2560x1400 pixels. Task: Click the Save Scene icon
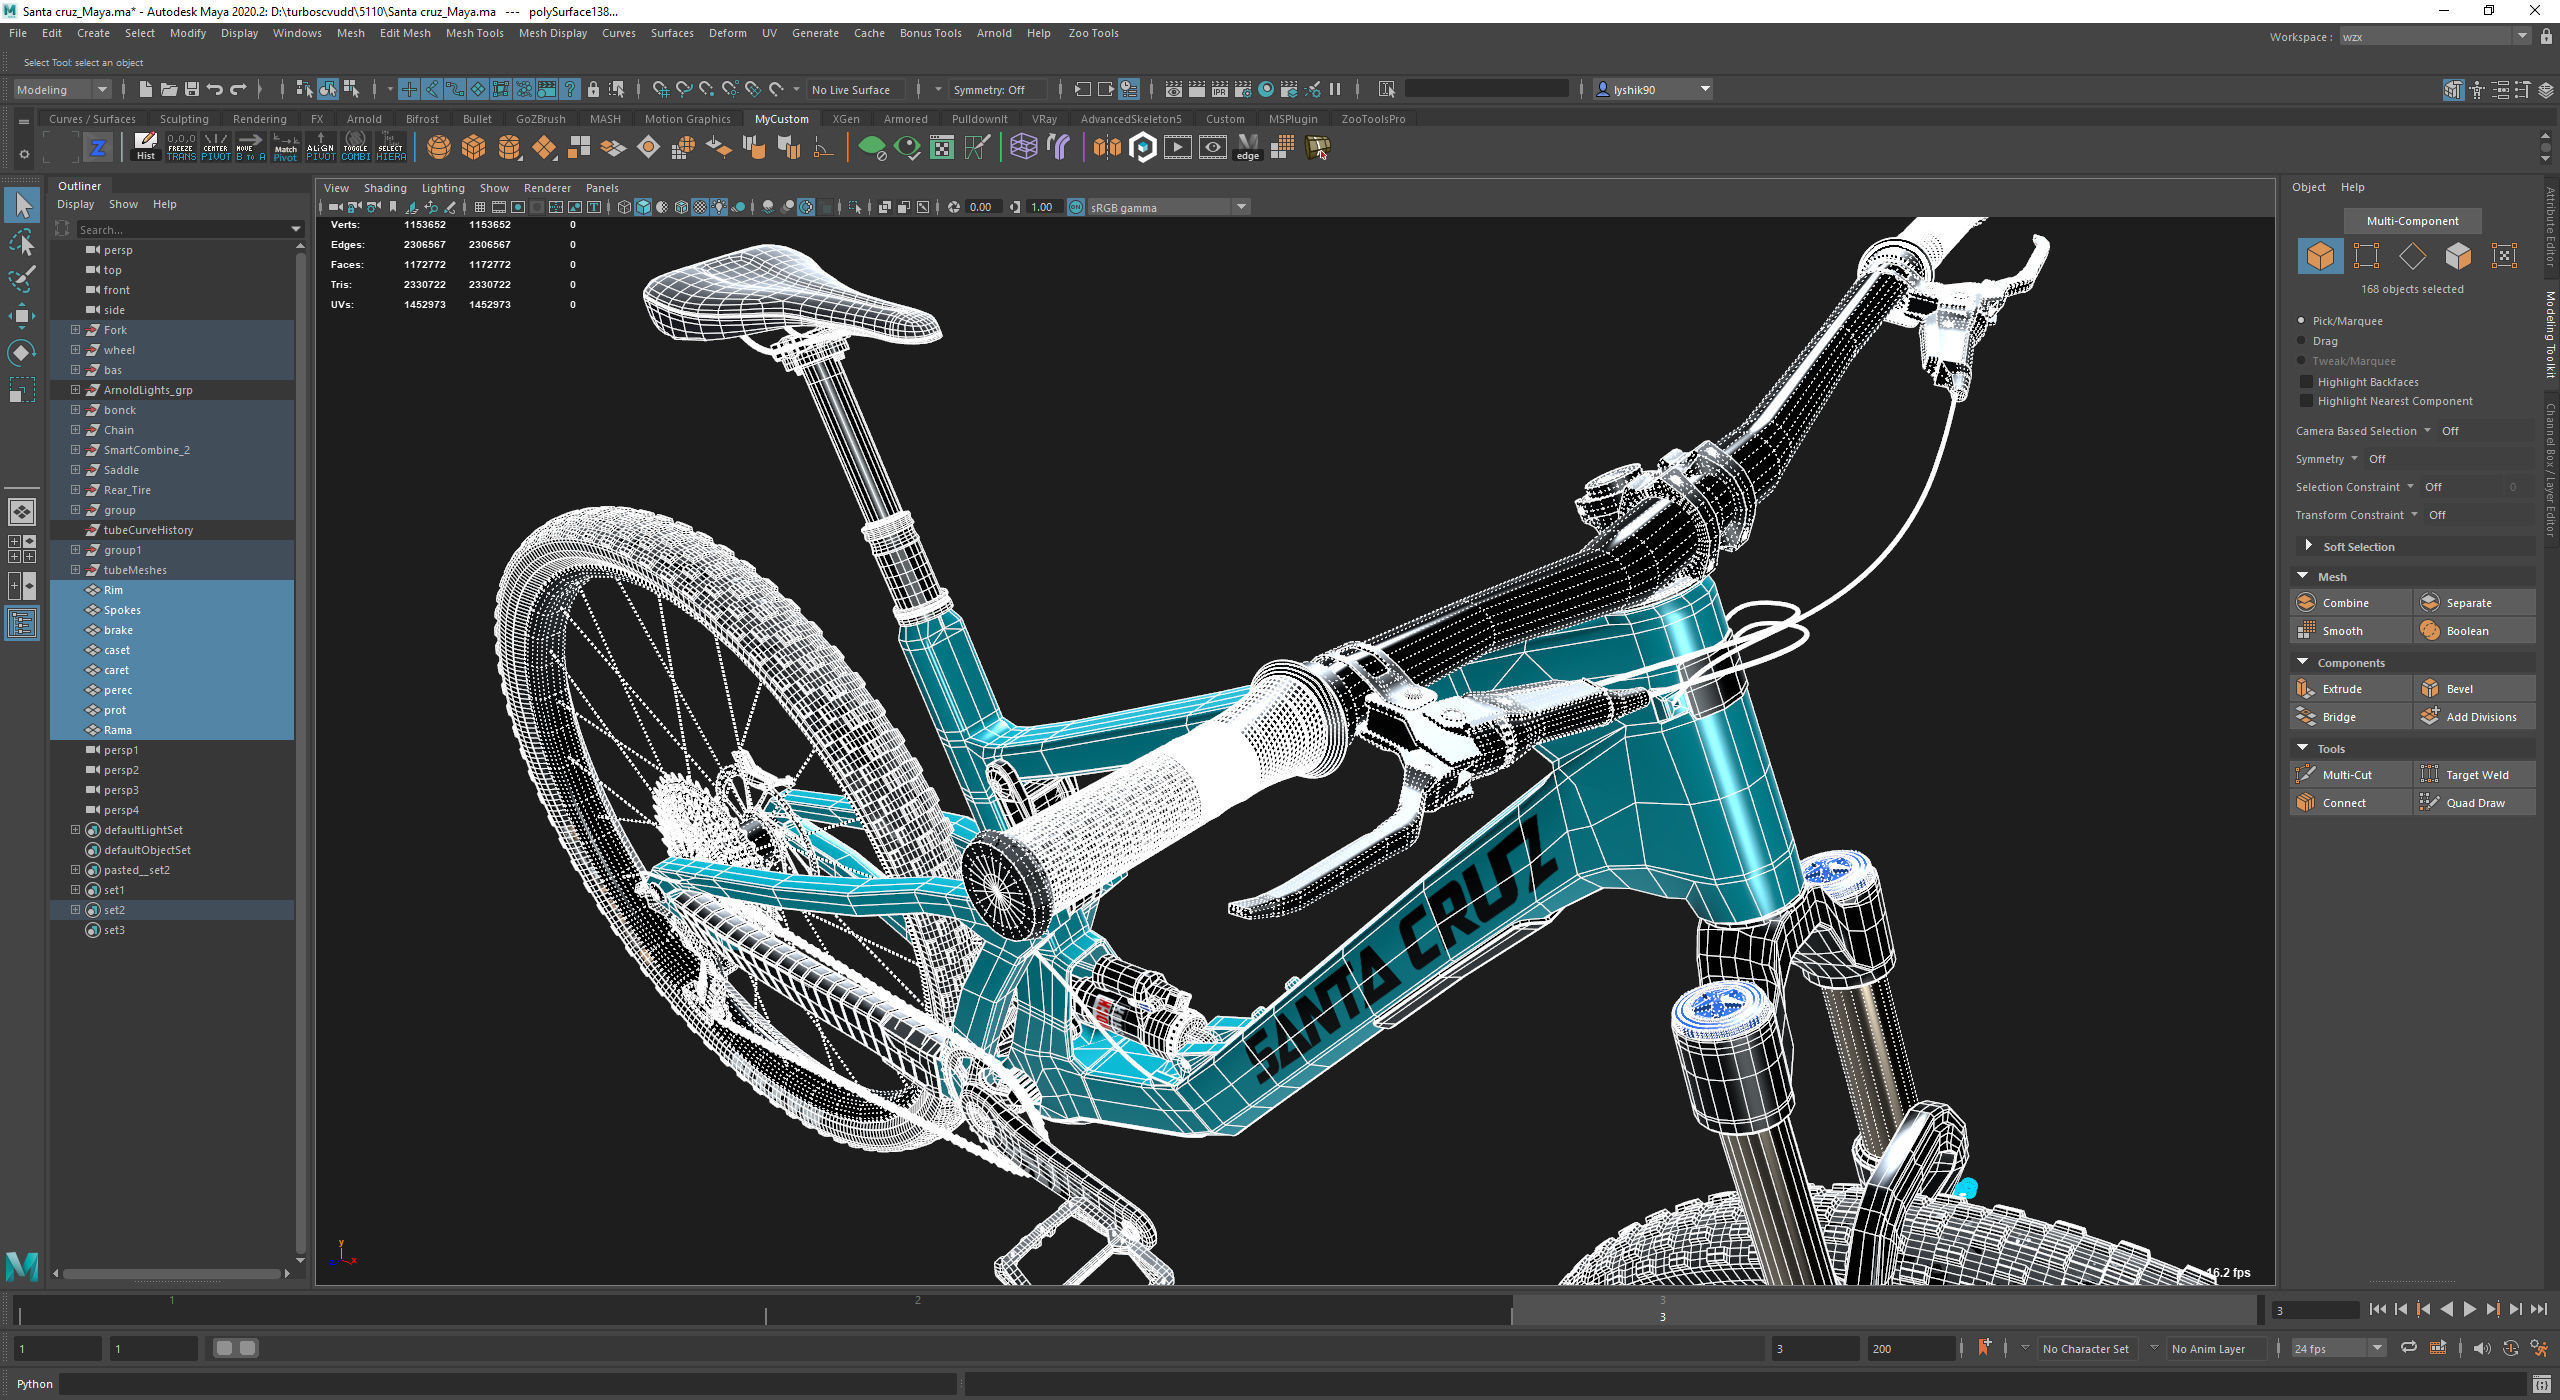[191, 90]
